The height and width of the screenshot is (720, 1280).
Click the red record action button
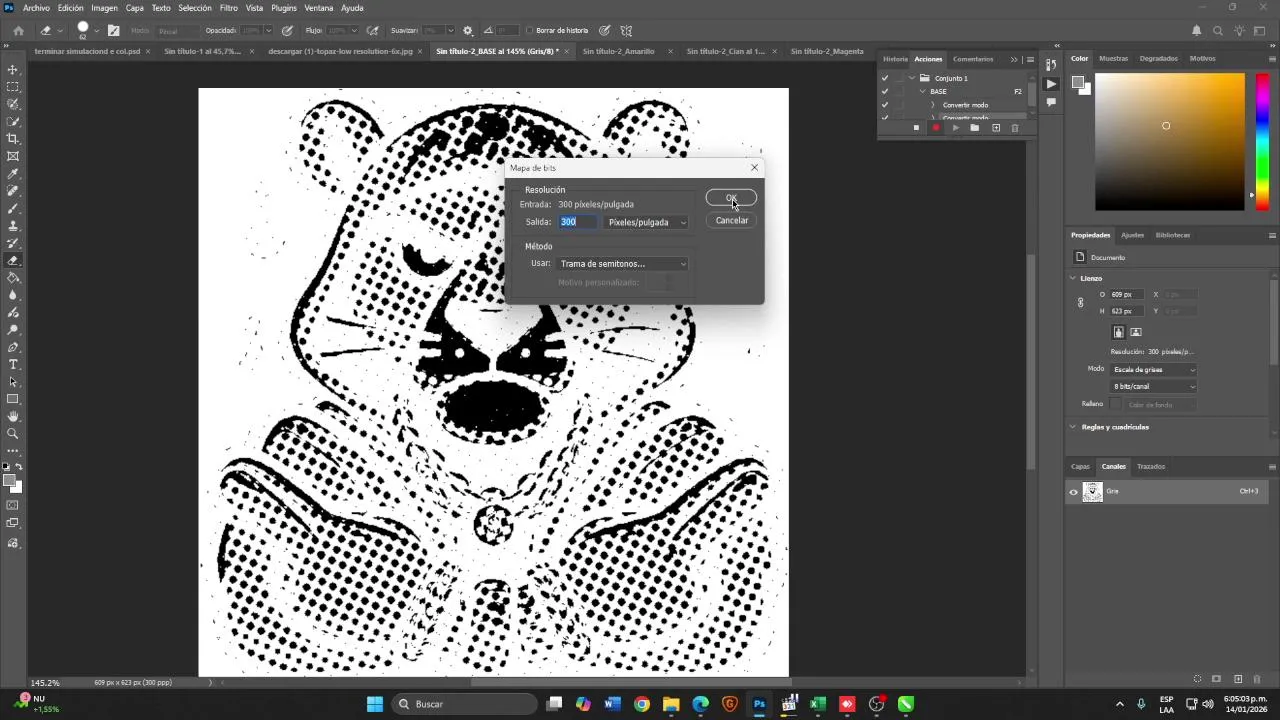(936, 128)
